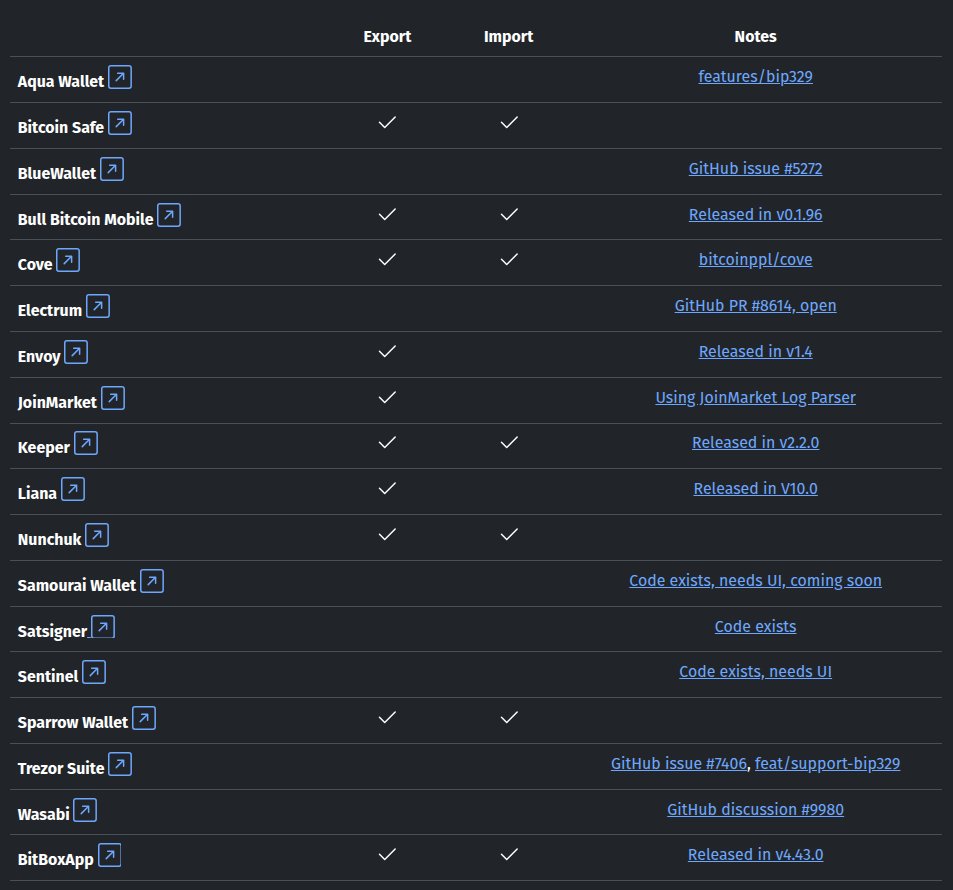Viewport: 953px width, 890px height.
Task: Click the BlueWallet name text
Action: pos(57,174)
